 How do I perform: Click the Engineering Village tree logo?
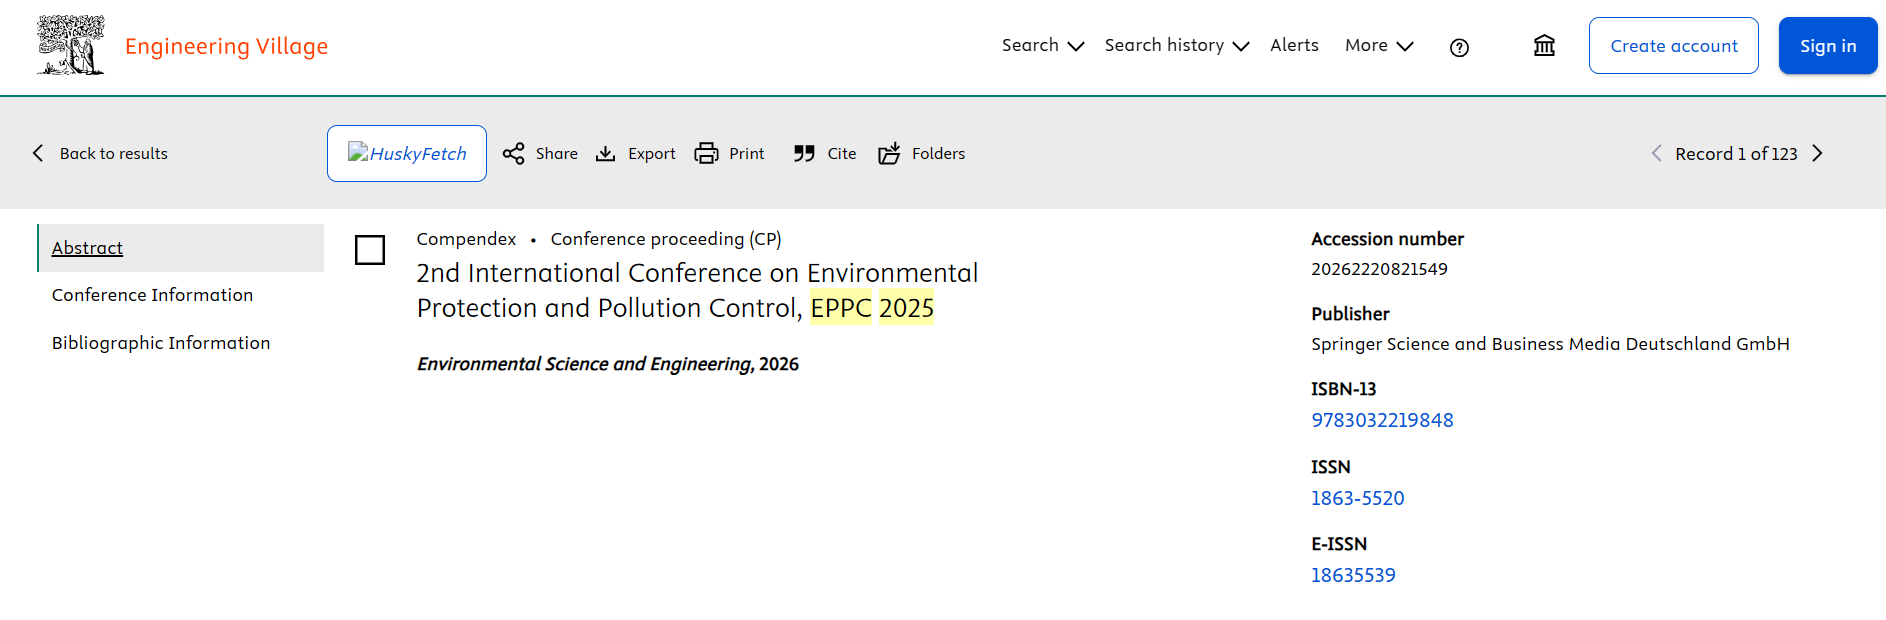[71, 45]
